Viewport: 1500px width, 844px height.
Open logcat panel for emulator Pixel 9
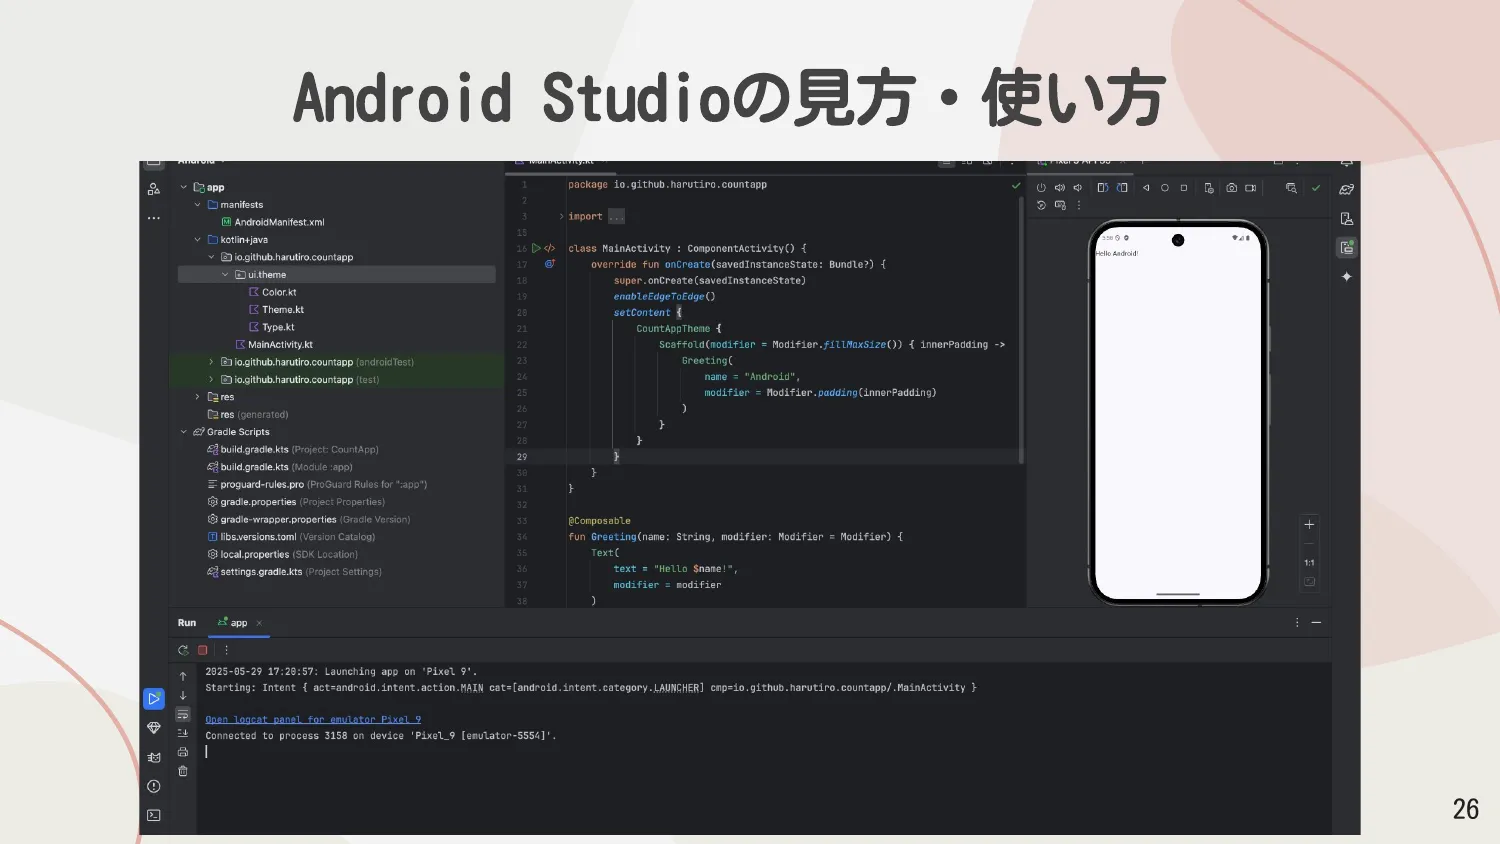[x=313, y=719]
